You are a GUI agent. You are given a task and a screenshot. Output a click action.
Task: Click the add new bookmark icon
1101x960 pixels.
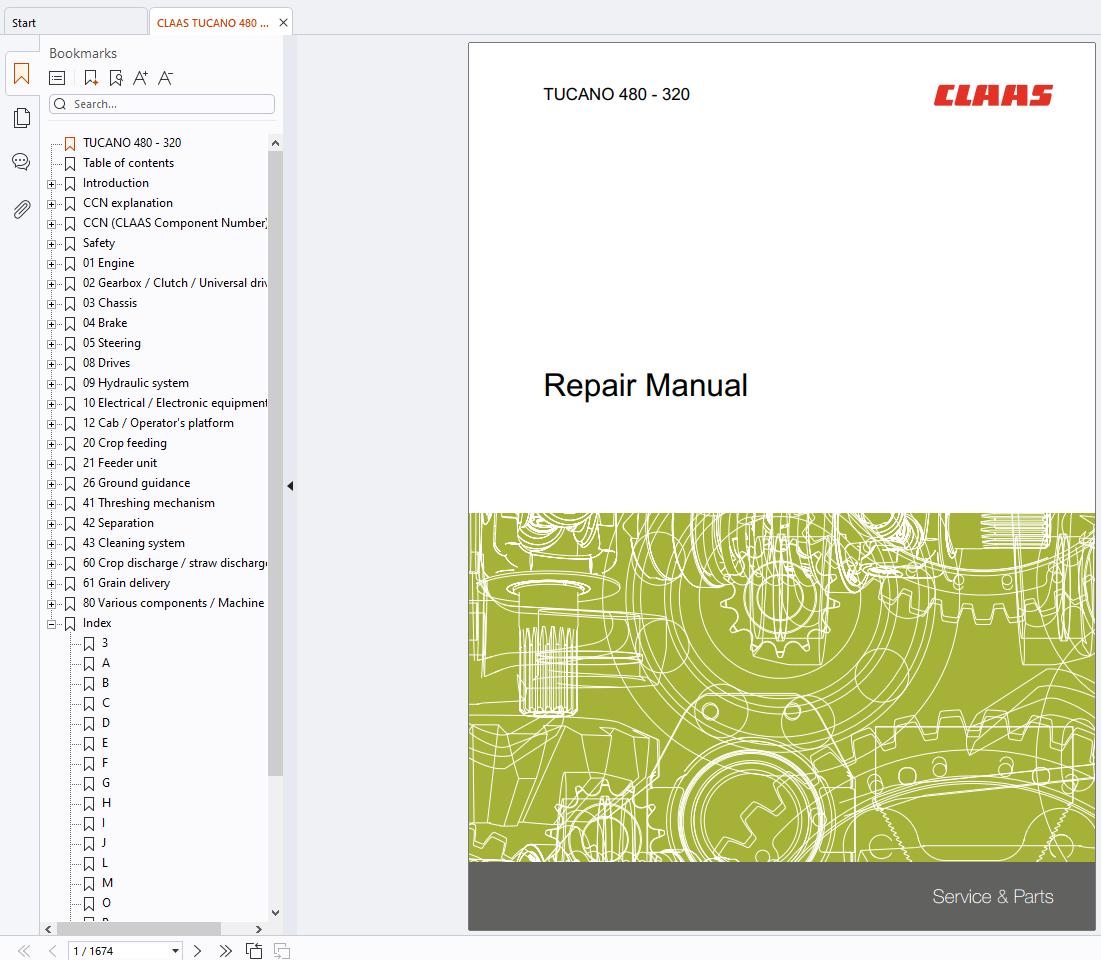click(x=91, y=78)
